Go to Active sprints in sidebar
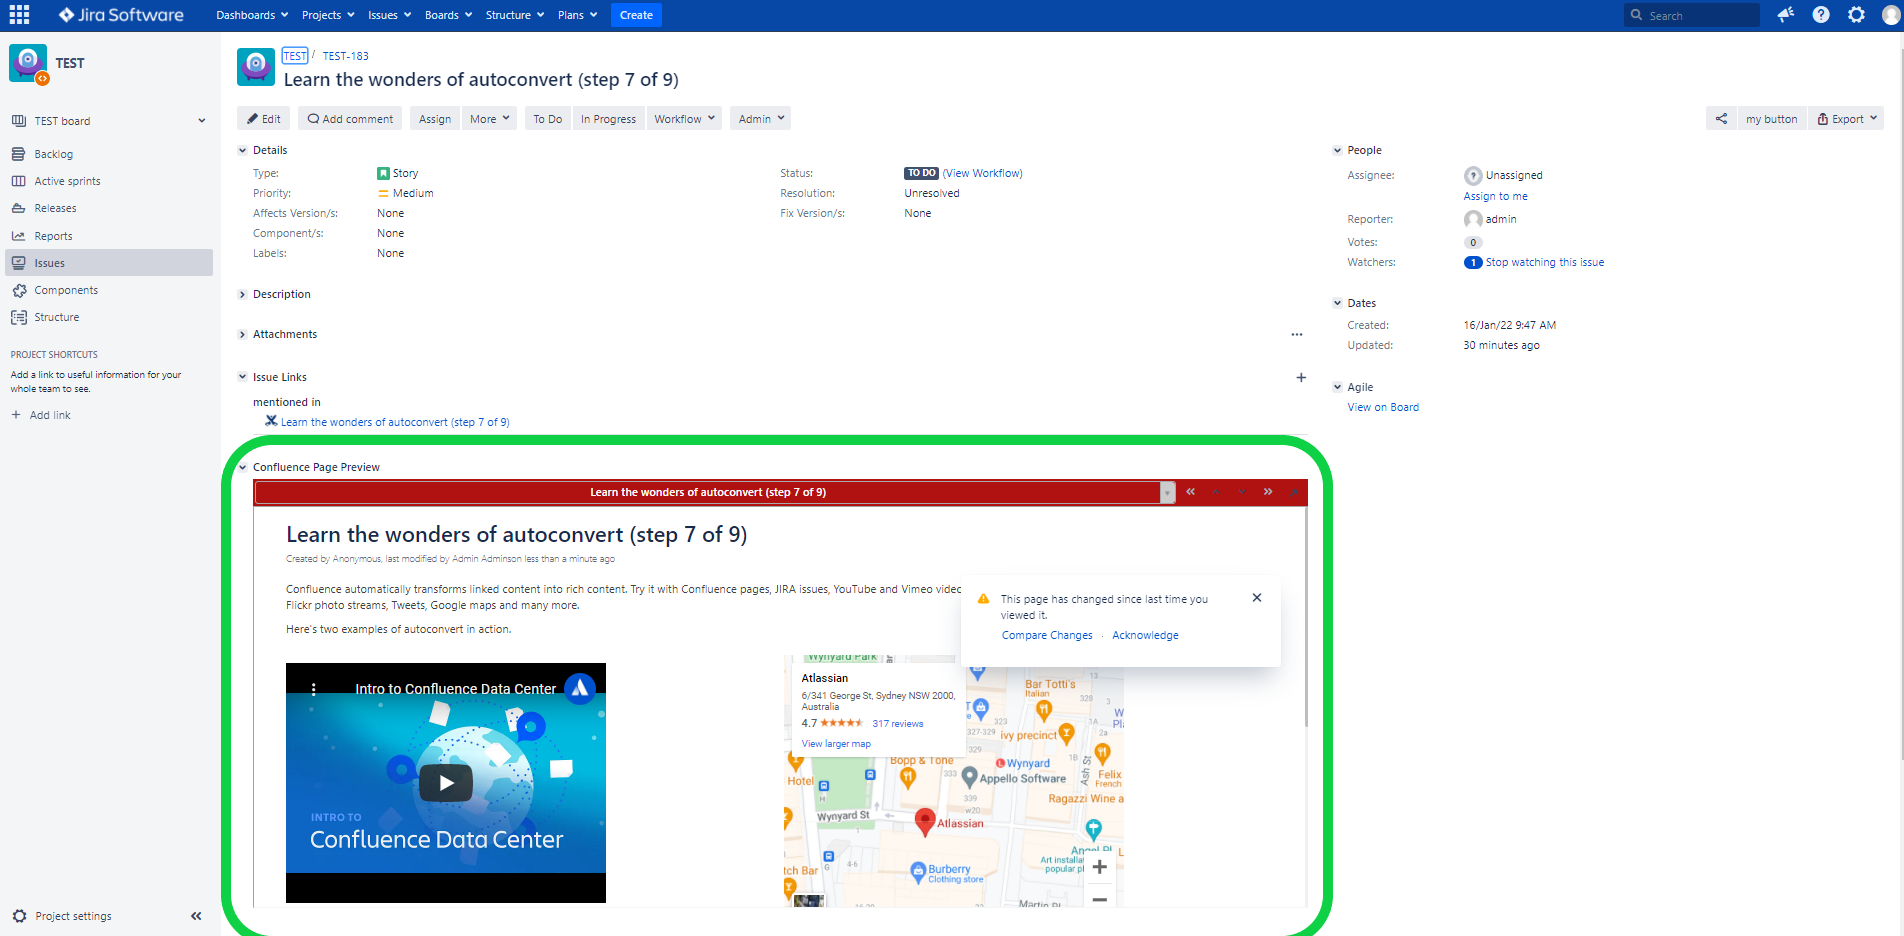The image size is (1904, 936). 67,181
